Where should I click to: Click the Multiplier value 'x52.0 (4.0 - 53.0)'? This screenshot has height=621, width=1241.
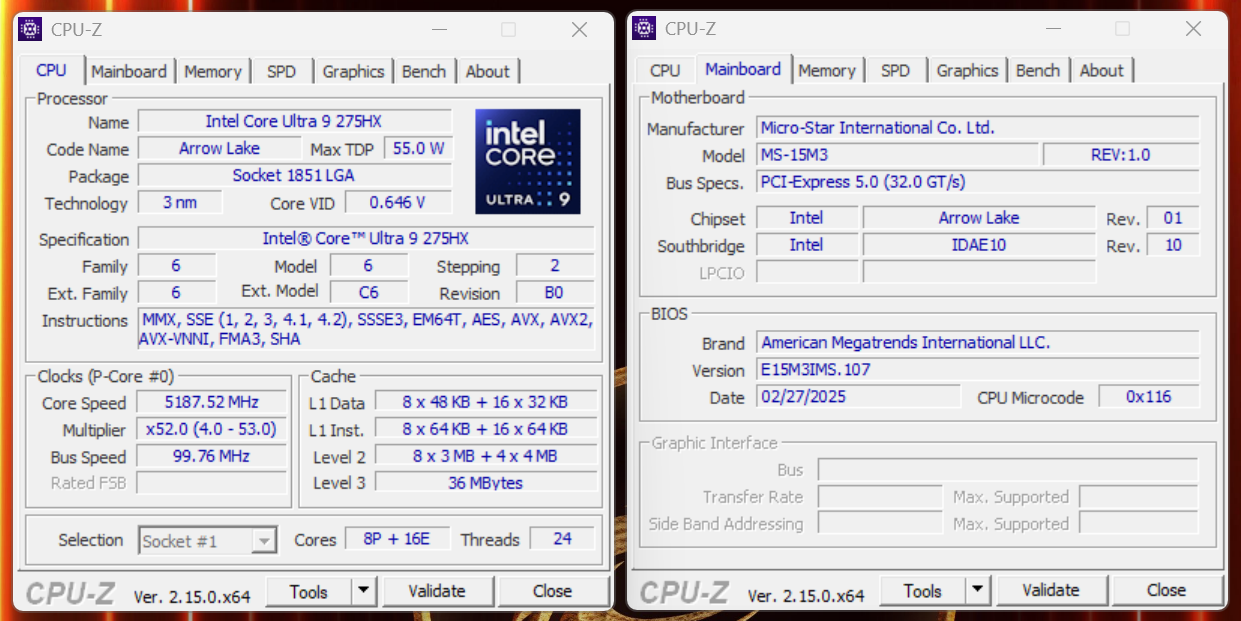point(212,429)
